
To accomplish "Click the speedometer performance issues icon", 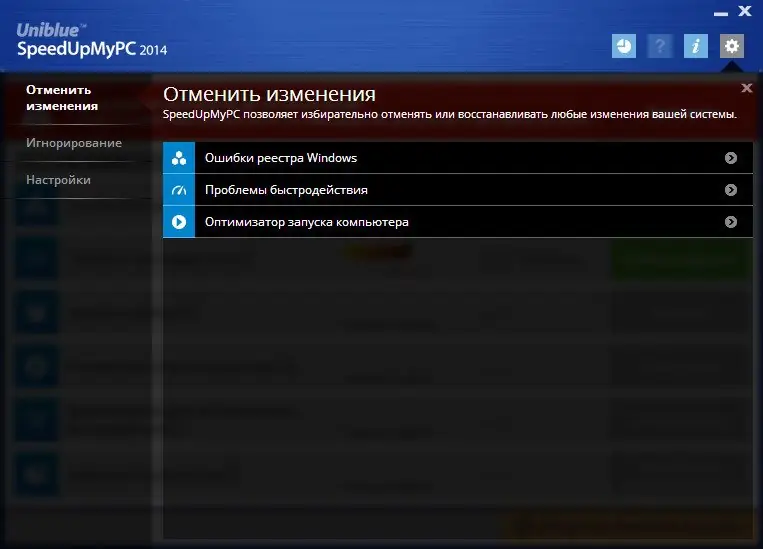I will [179, 190].
